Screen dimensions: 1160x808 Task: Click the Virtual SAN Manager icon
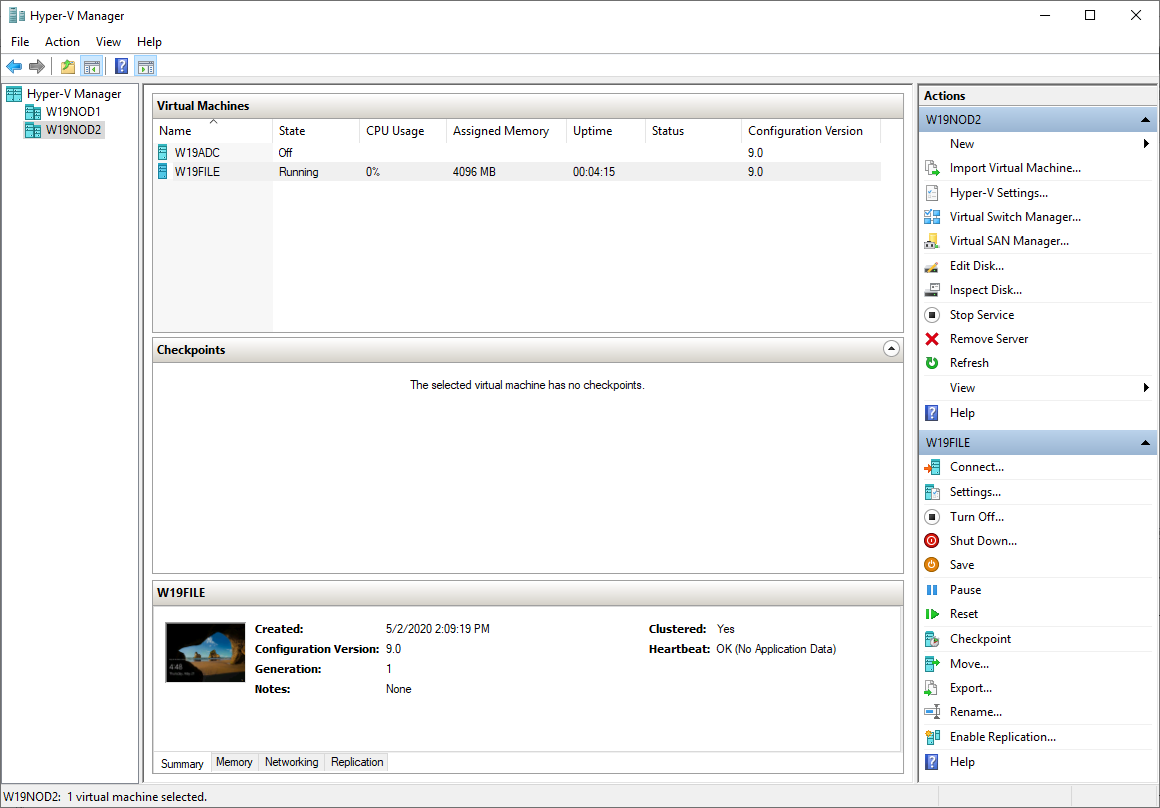(932, 241)
